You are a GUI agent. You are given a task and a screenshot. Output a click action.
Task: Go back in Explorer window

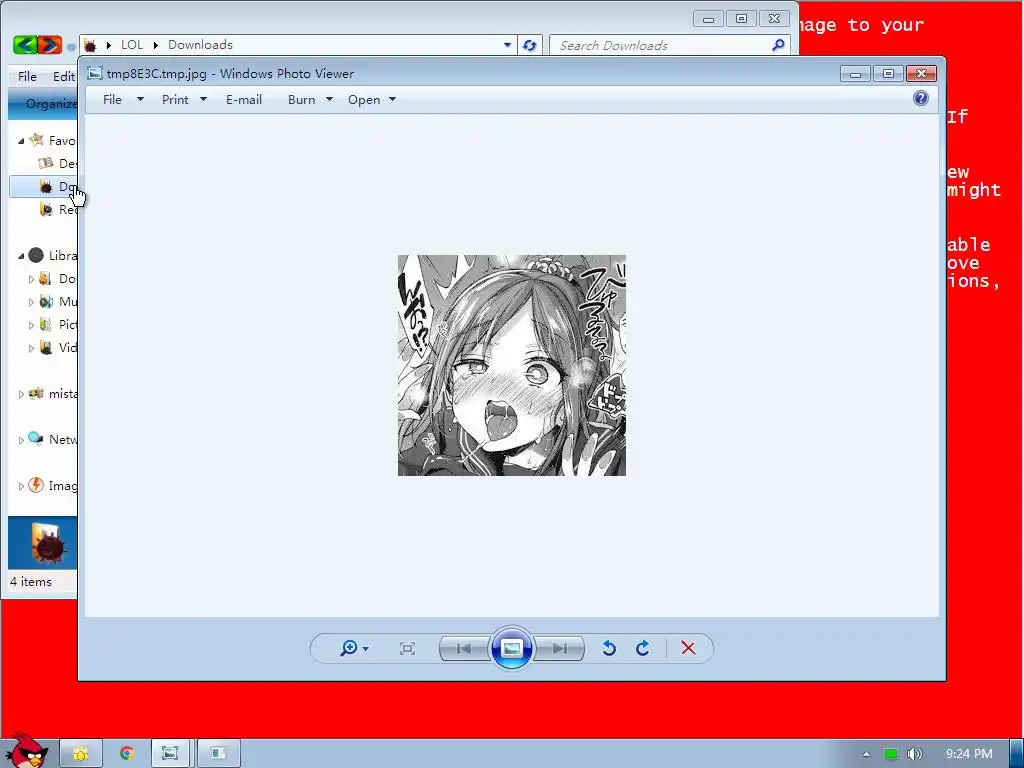(25, 44)
